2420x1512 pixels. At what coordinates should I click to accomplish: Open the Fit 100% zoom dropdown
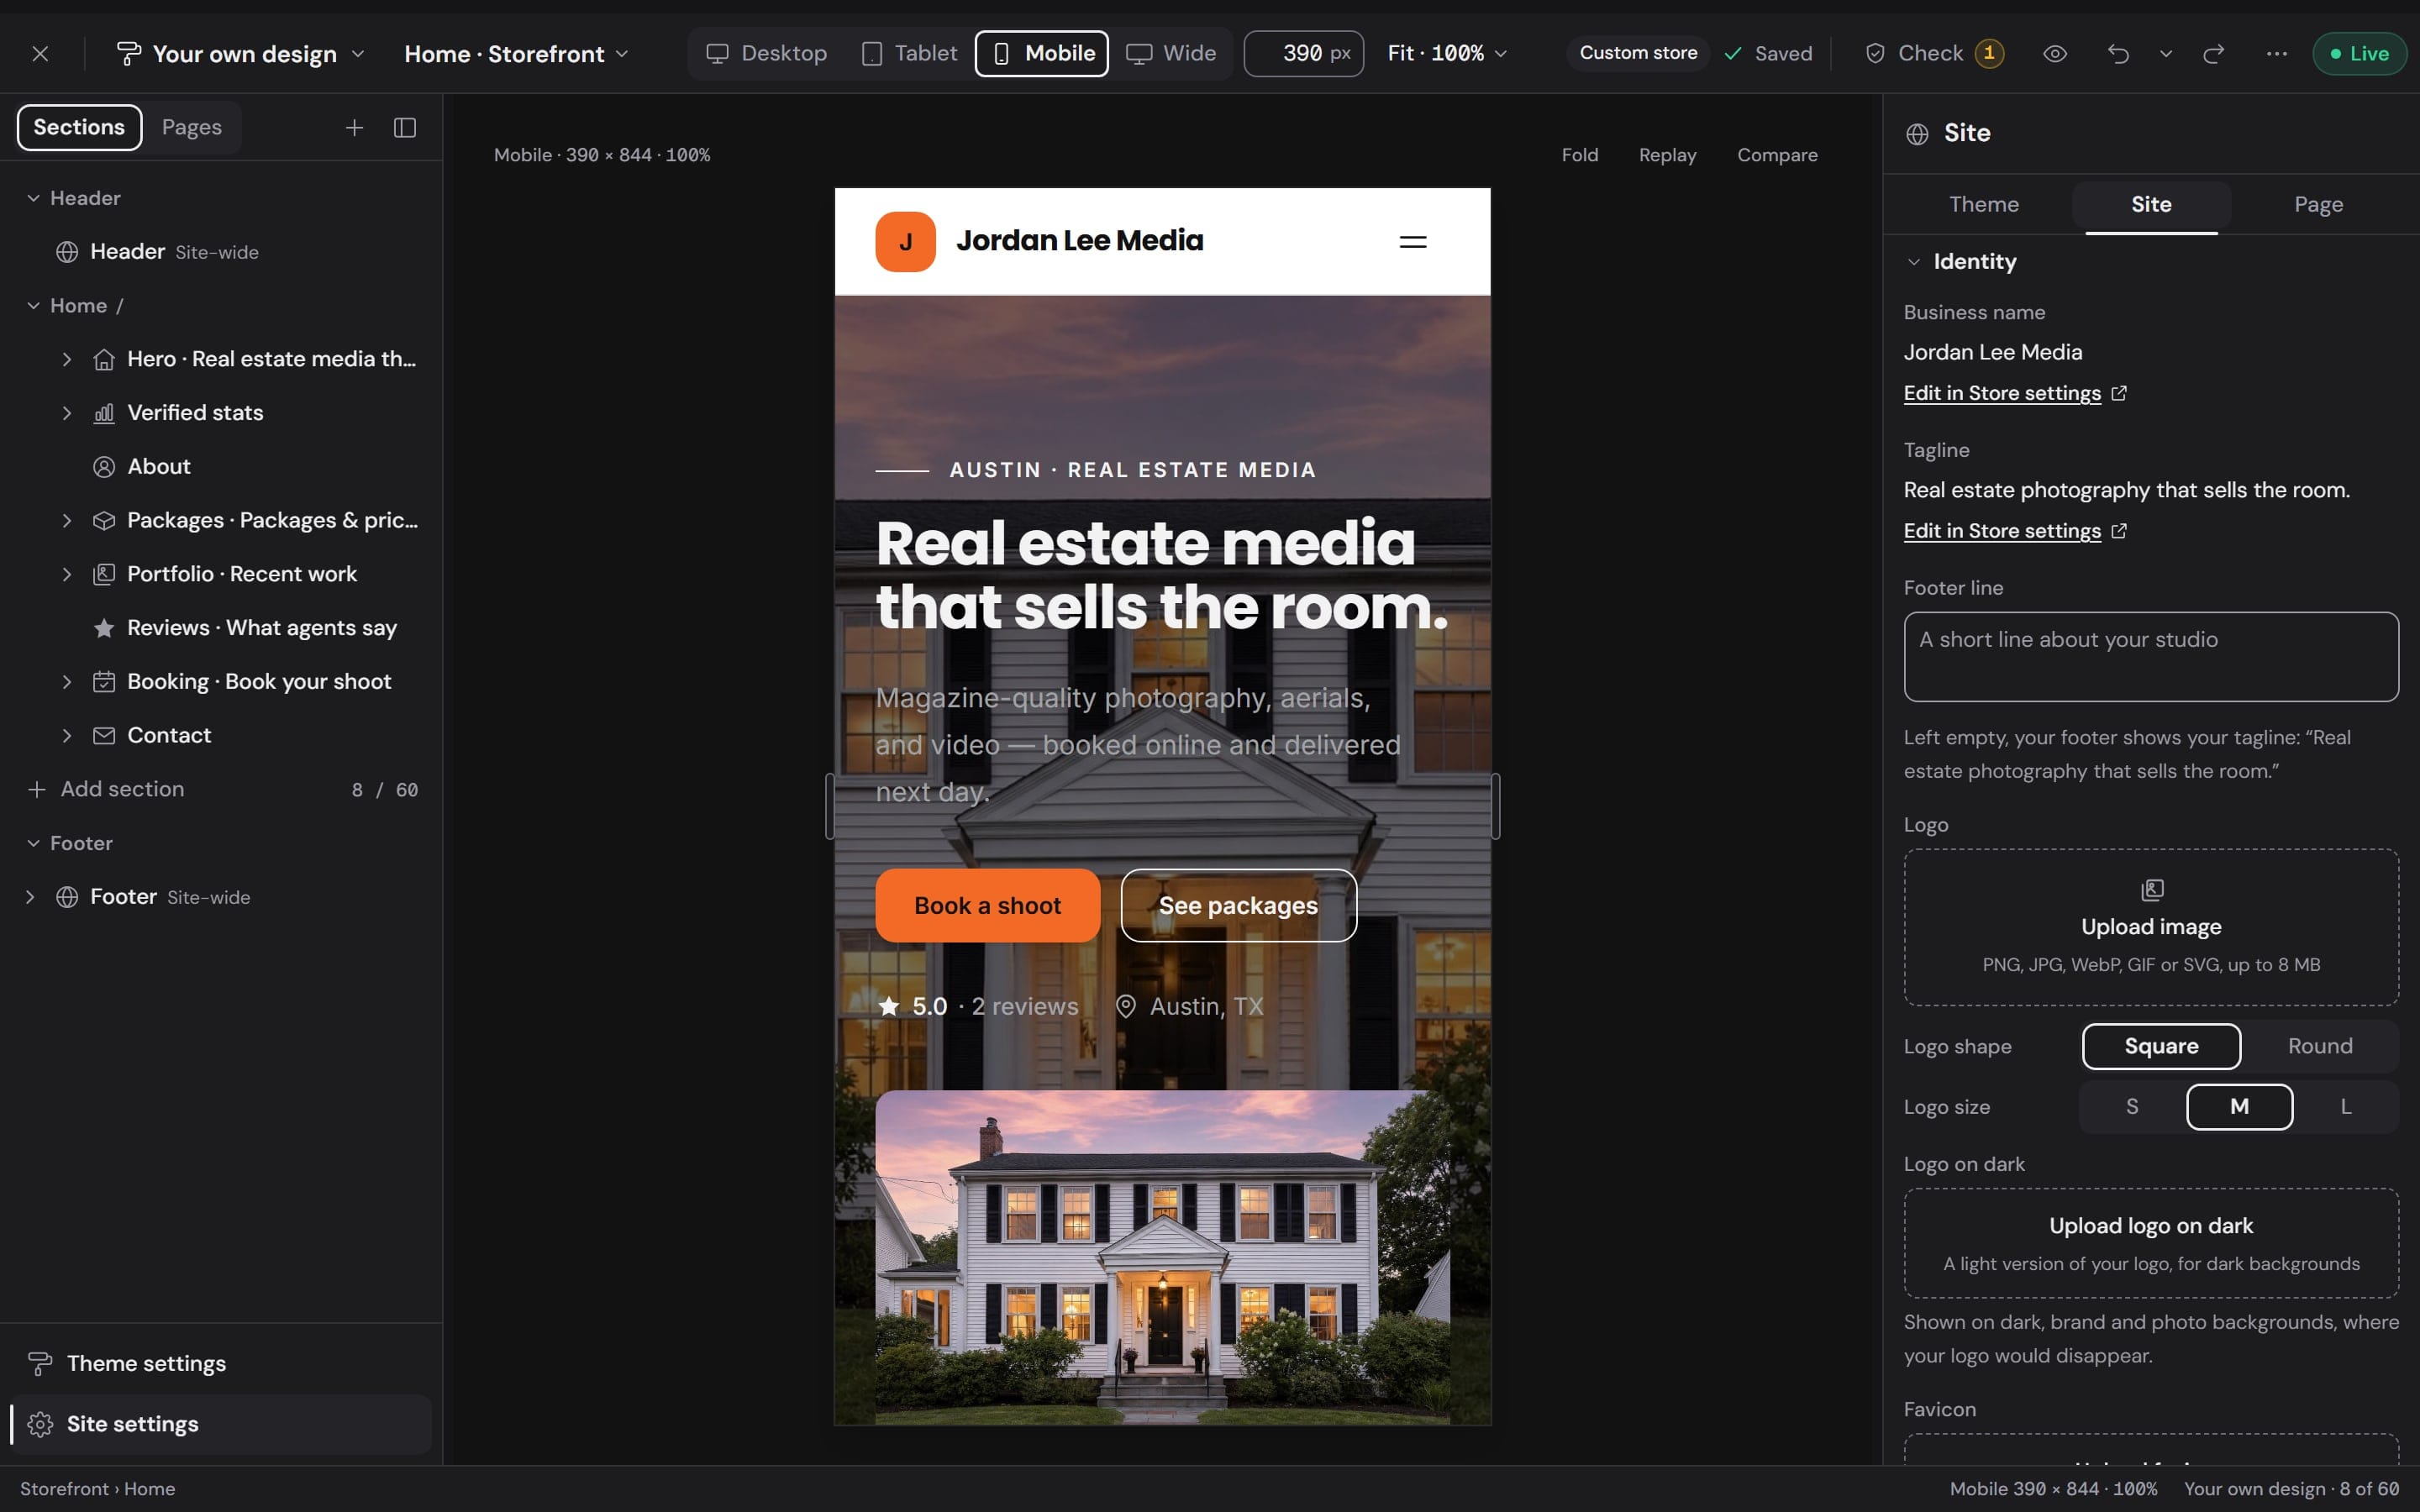(1447, 54)
